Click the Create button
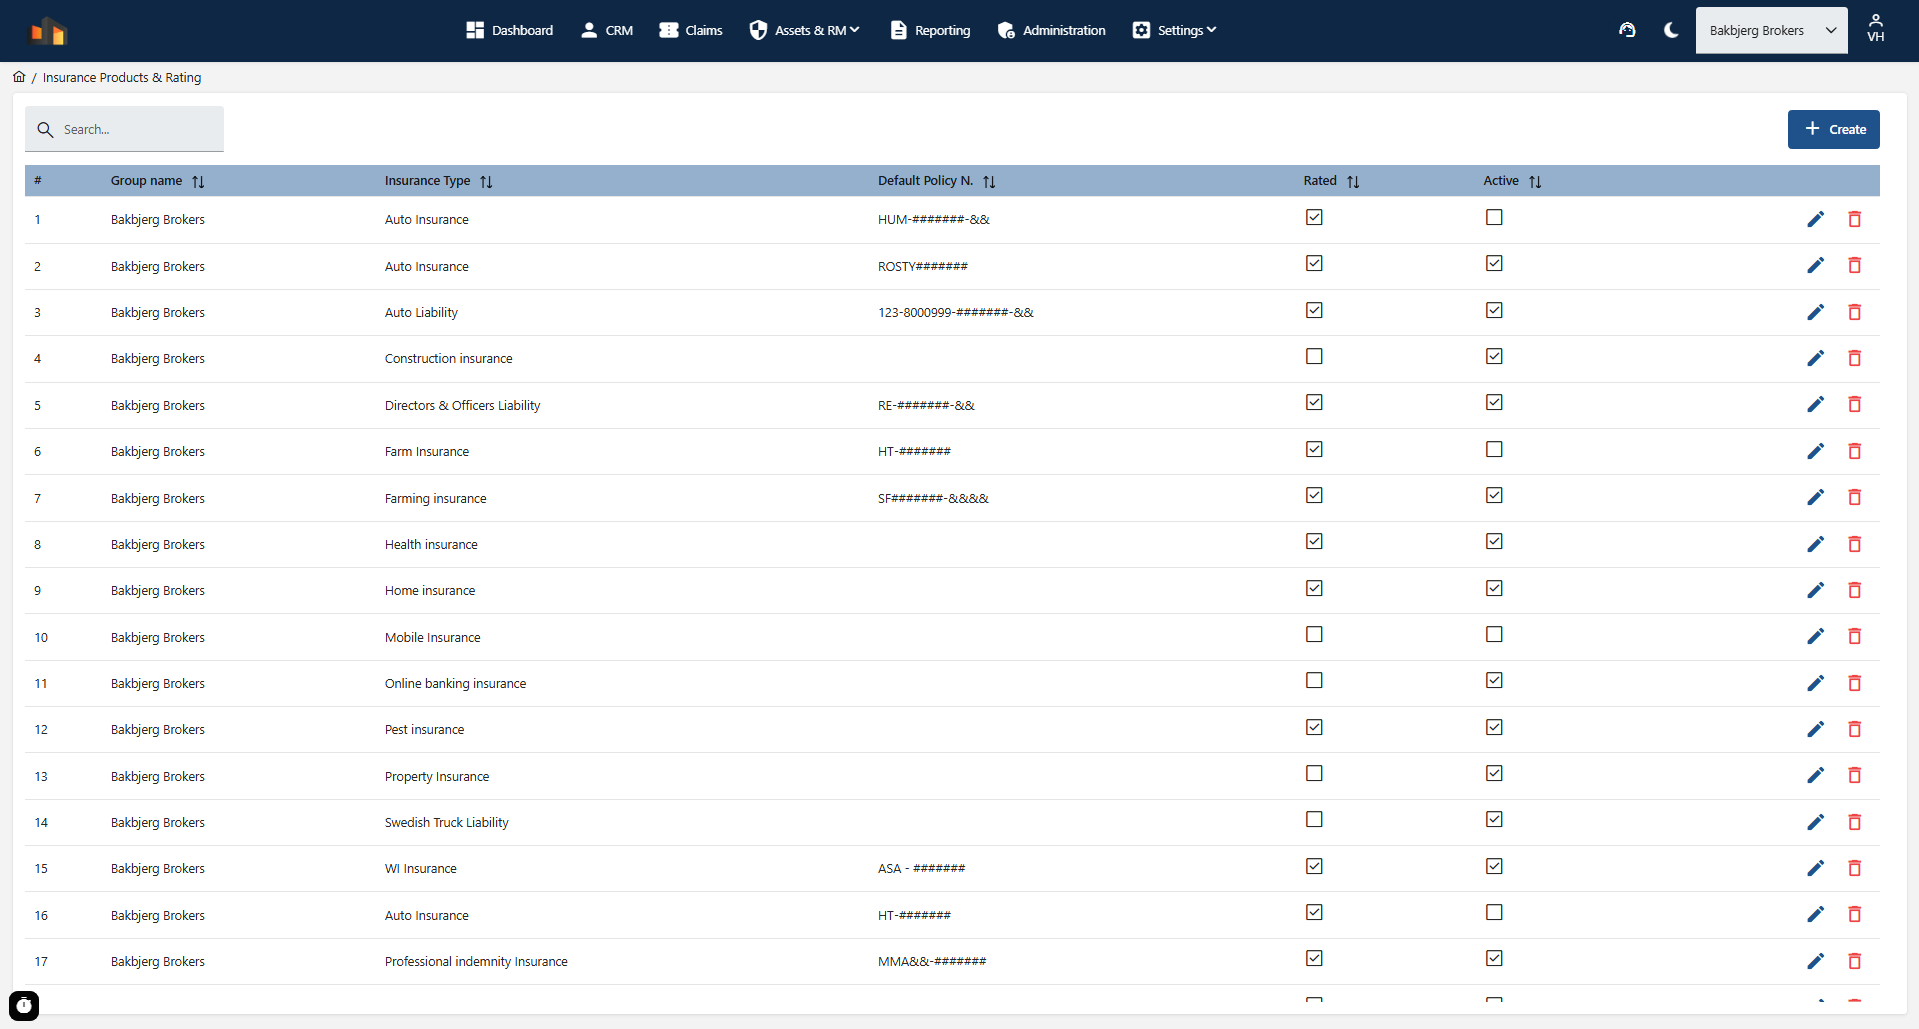1919x1029 pixels. 1833,129
